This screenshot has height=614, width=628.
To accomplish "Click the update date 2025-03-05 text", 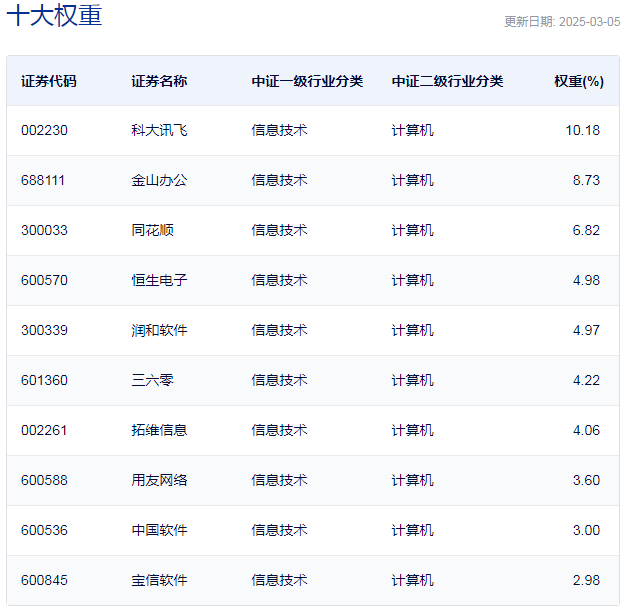I will 590,22.
